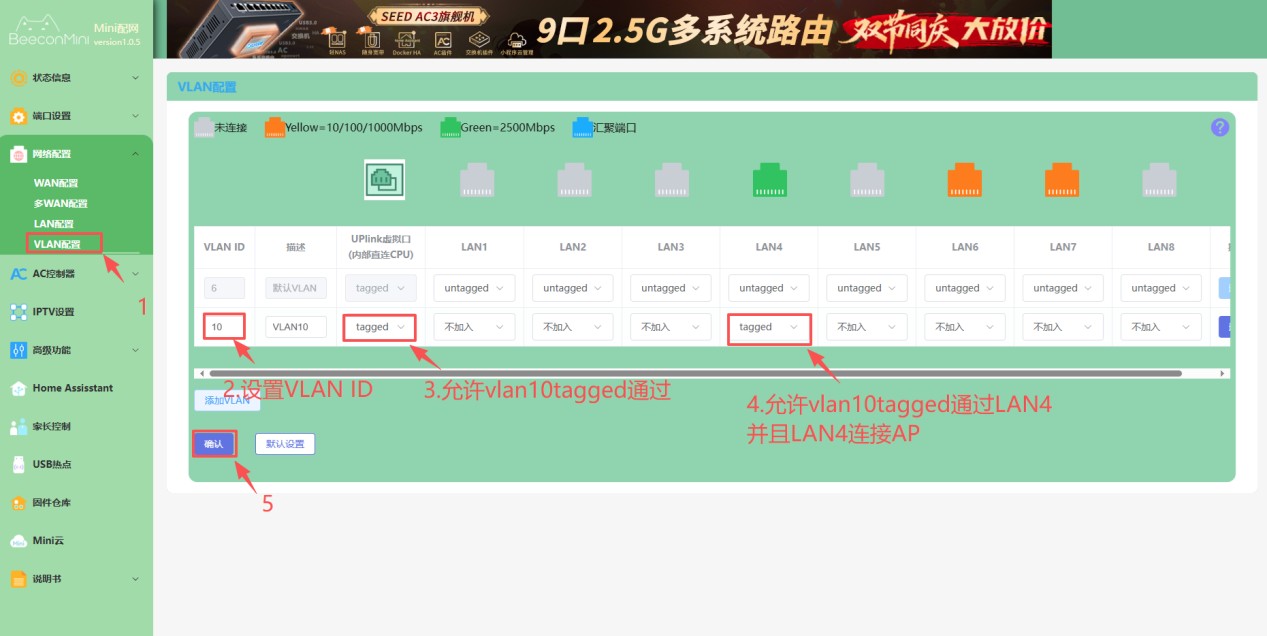The image size is (1267, 636).
Task: Click the LAN5 grey port icon
Action: coord(867,180)
